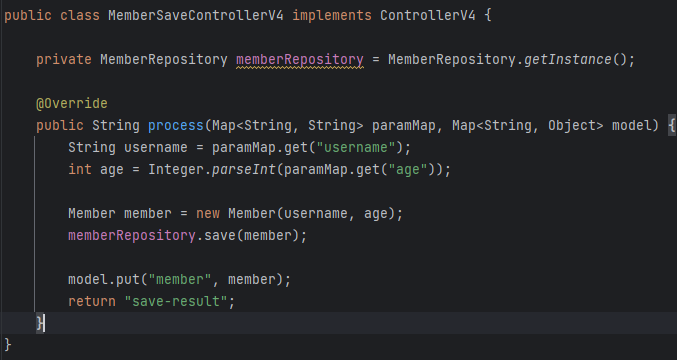Click the Object type in model parameter
This screenshot has height=360, width=677.
click(572, 126)
